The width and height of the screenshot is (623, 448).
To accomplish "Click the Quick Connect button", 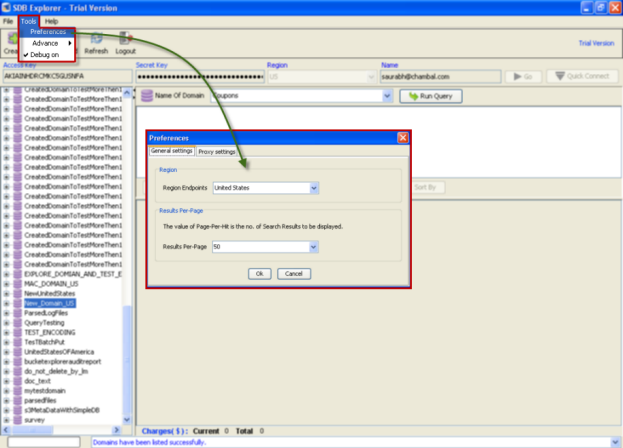I will (582, 76).
